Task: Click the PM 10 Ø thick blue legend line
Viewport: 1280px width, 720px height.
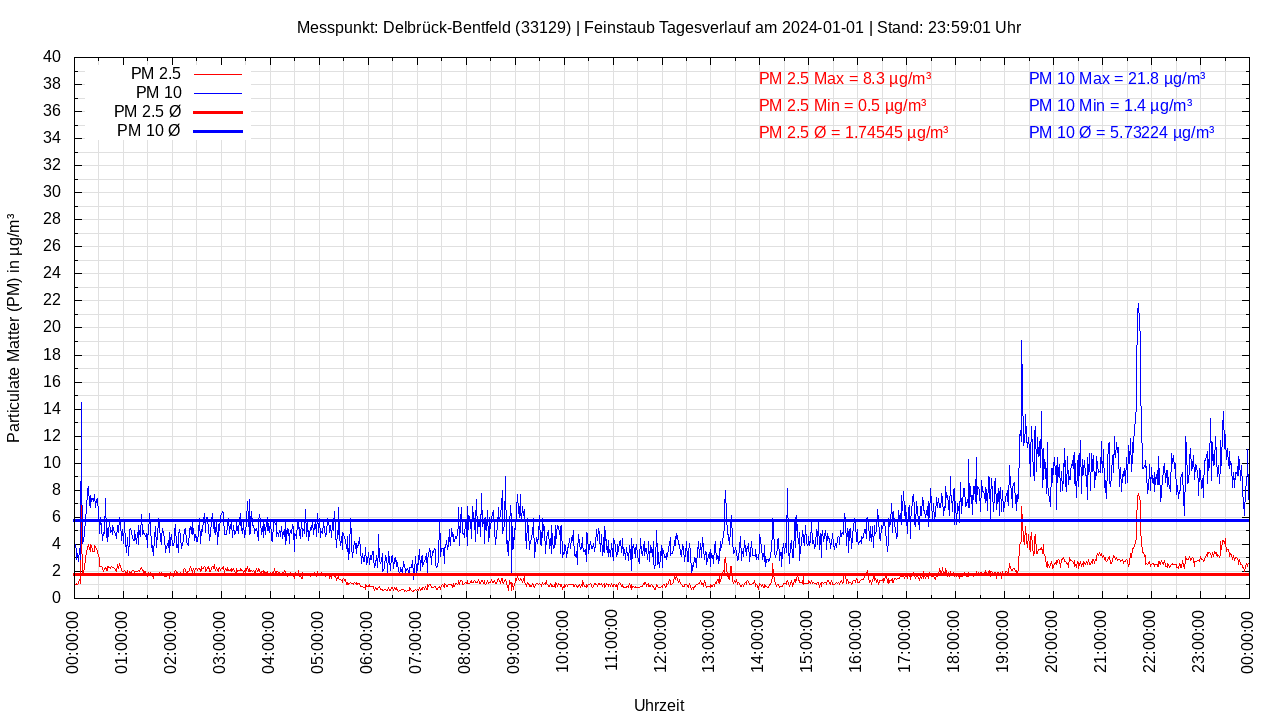Action: tap(217, 131)
